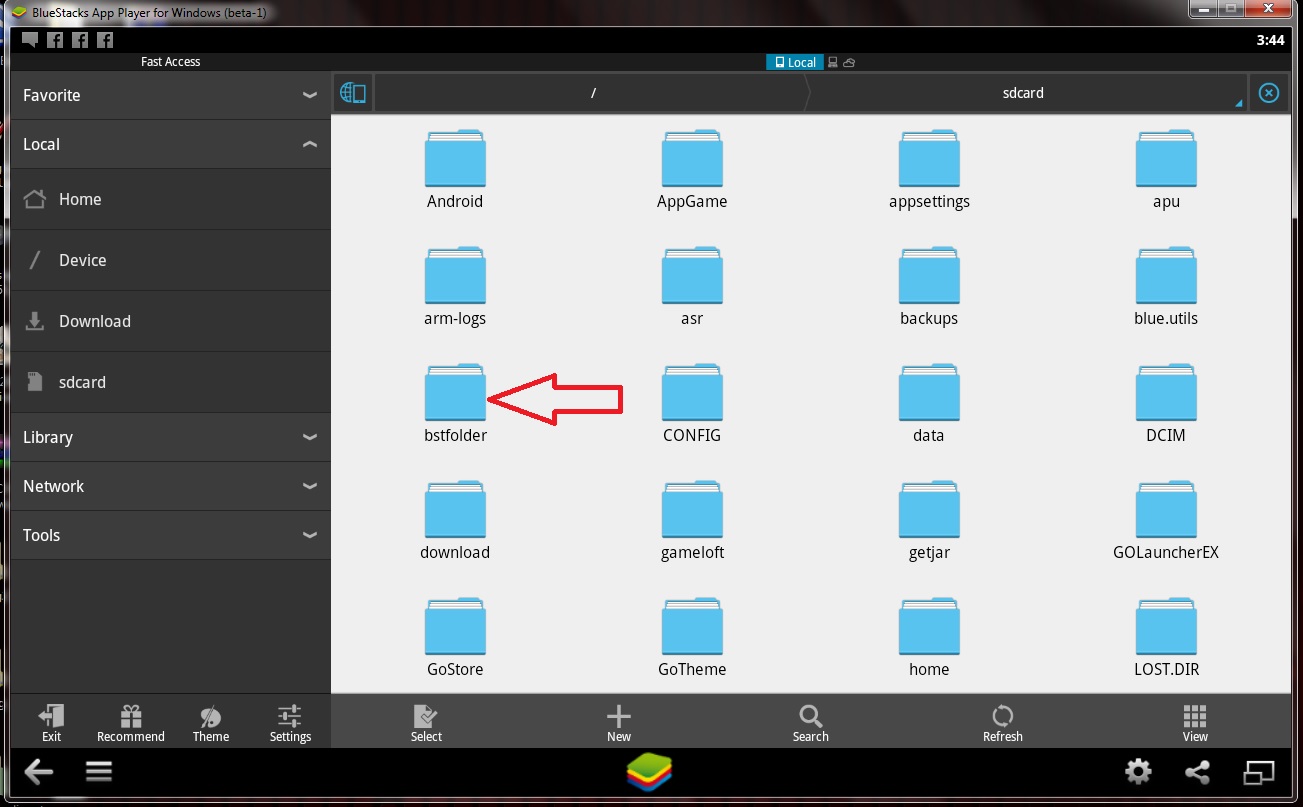Expand the Tools section
The height and width of the screenshot is (807, 1303).
170,535
